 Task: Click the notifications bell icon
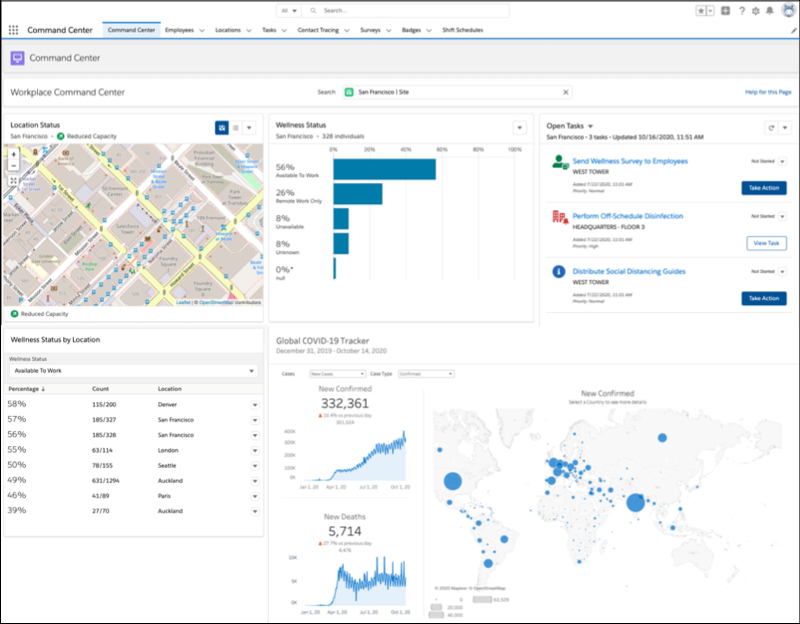pos(768,11)
